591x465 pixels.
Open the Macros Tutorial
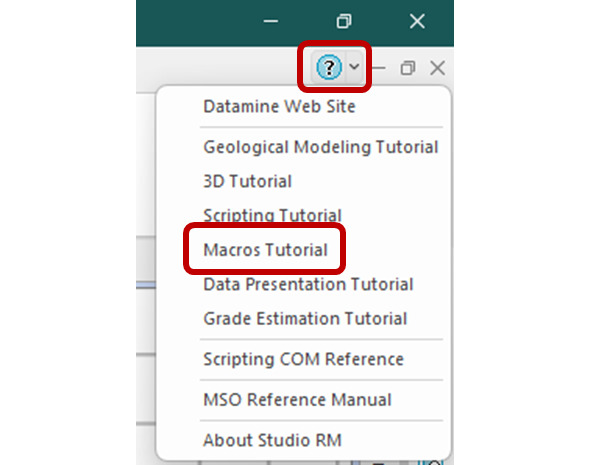click(265, 250)
